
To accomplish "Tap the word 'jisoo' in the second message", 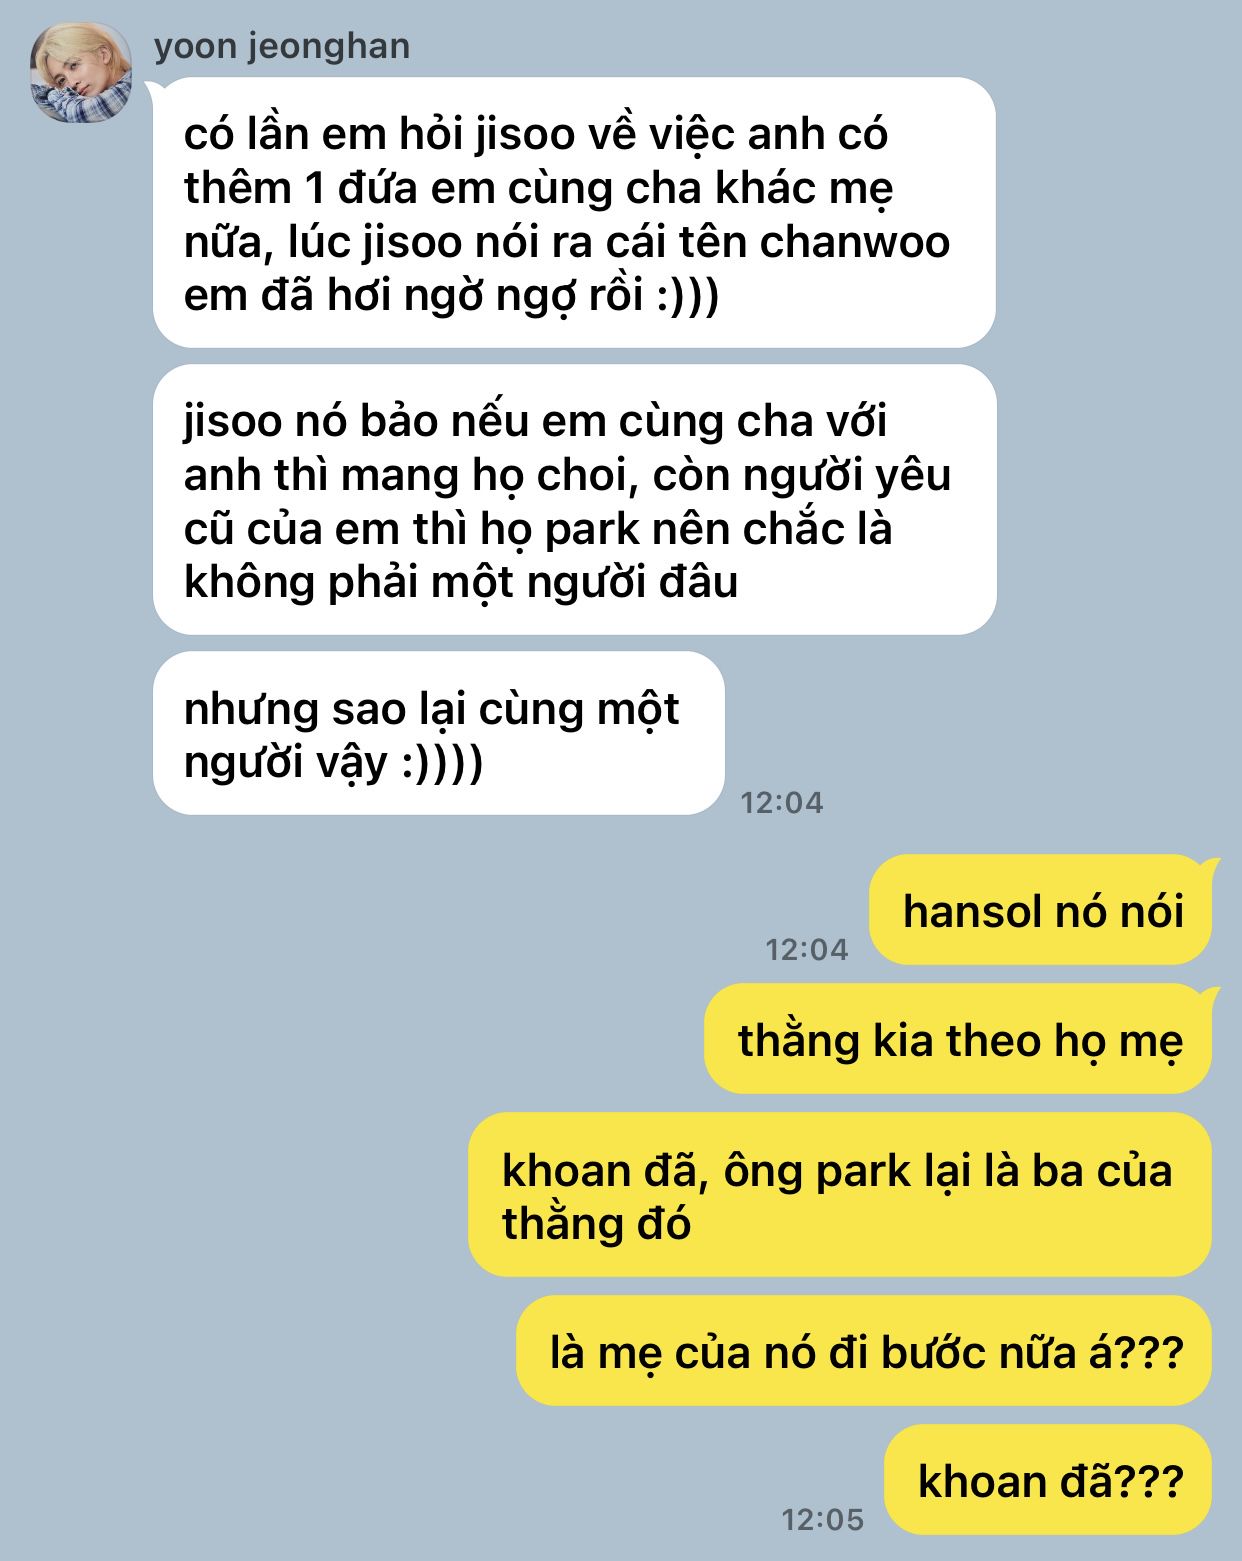I will [x=232, y=421].
